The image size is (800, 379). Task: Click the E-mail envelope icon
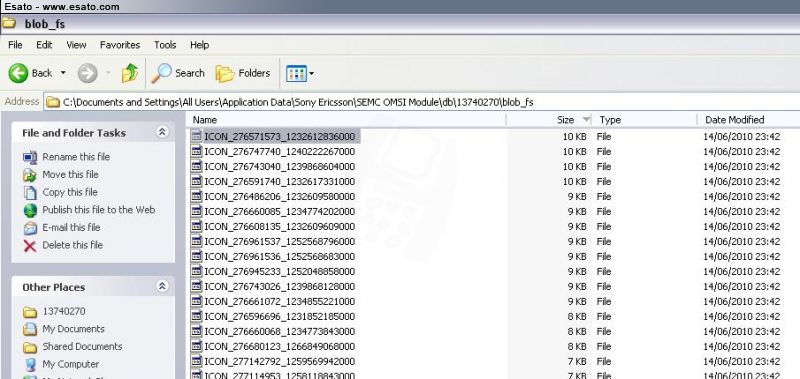click(x=30, y=228)
